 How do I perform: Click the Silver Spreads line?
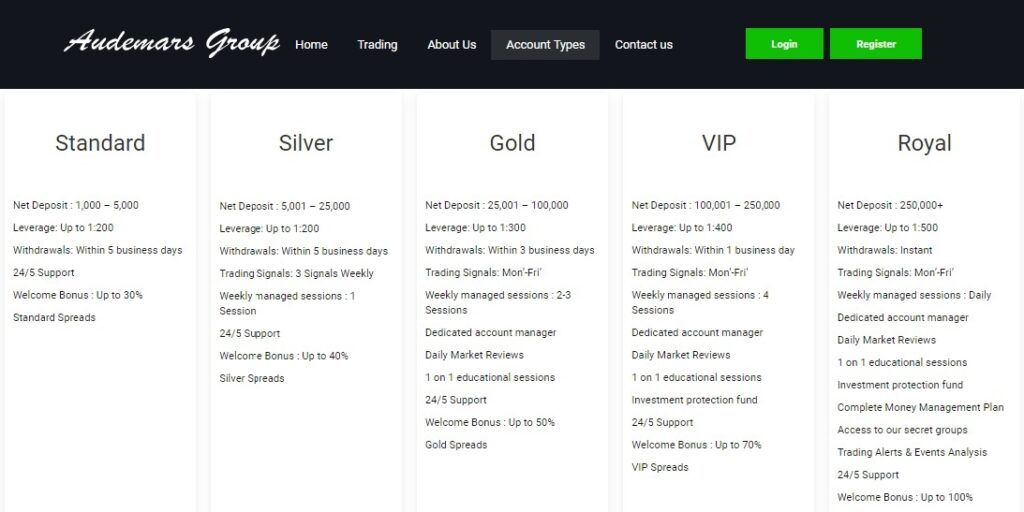coord(252,378)
